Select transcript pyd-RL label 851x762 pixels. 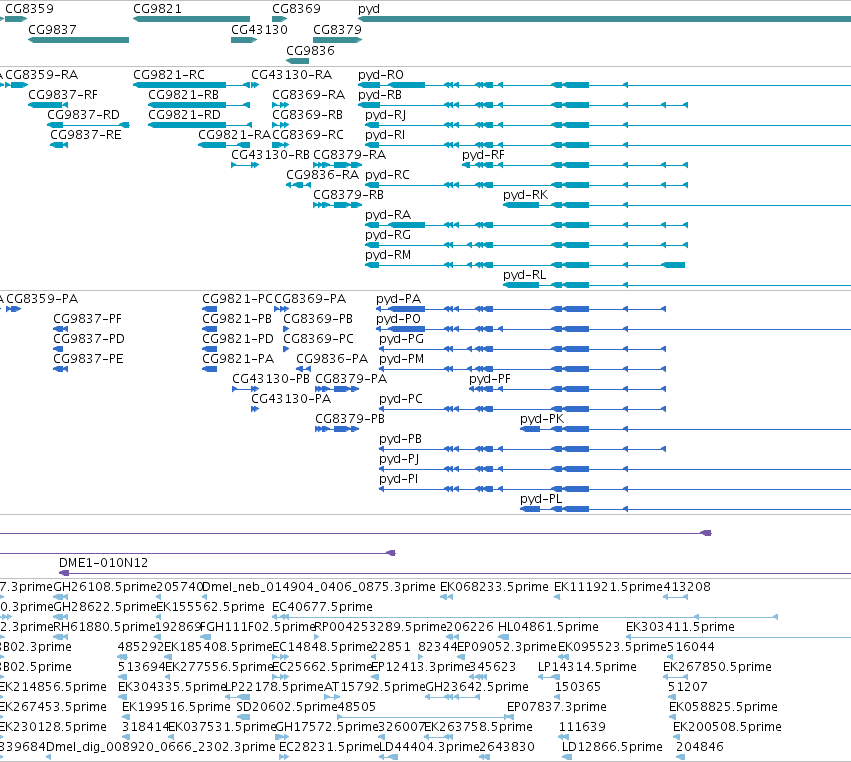524,275
